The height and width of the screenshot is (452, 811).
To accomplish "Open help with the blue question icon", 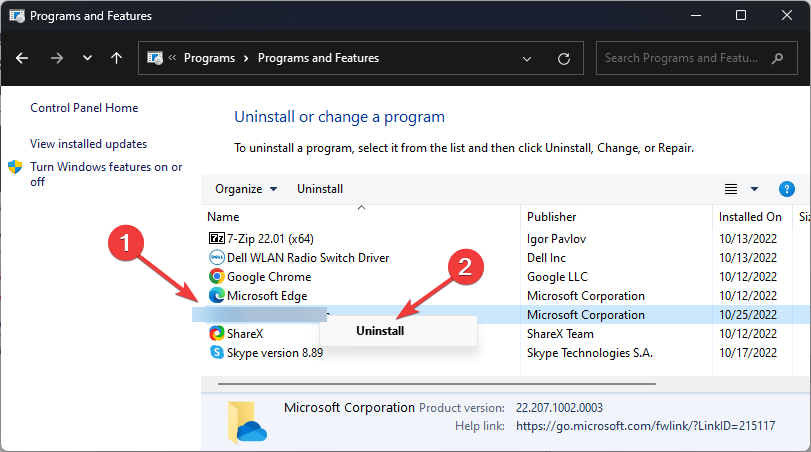I will (787, 189).
